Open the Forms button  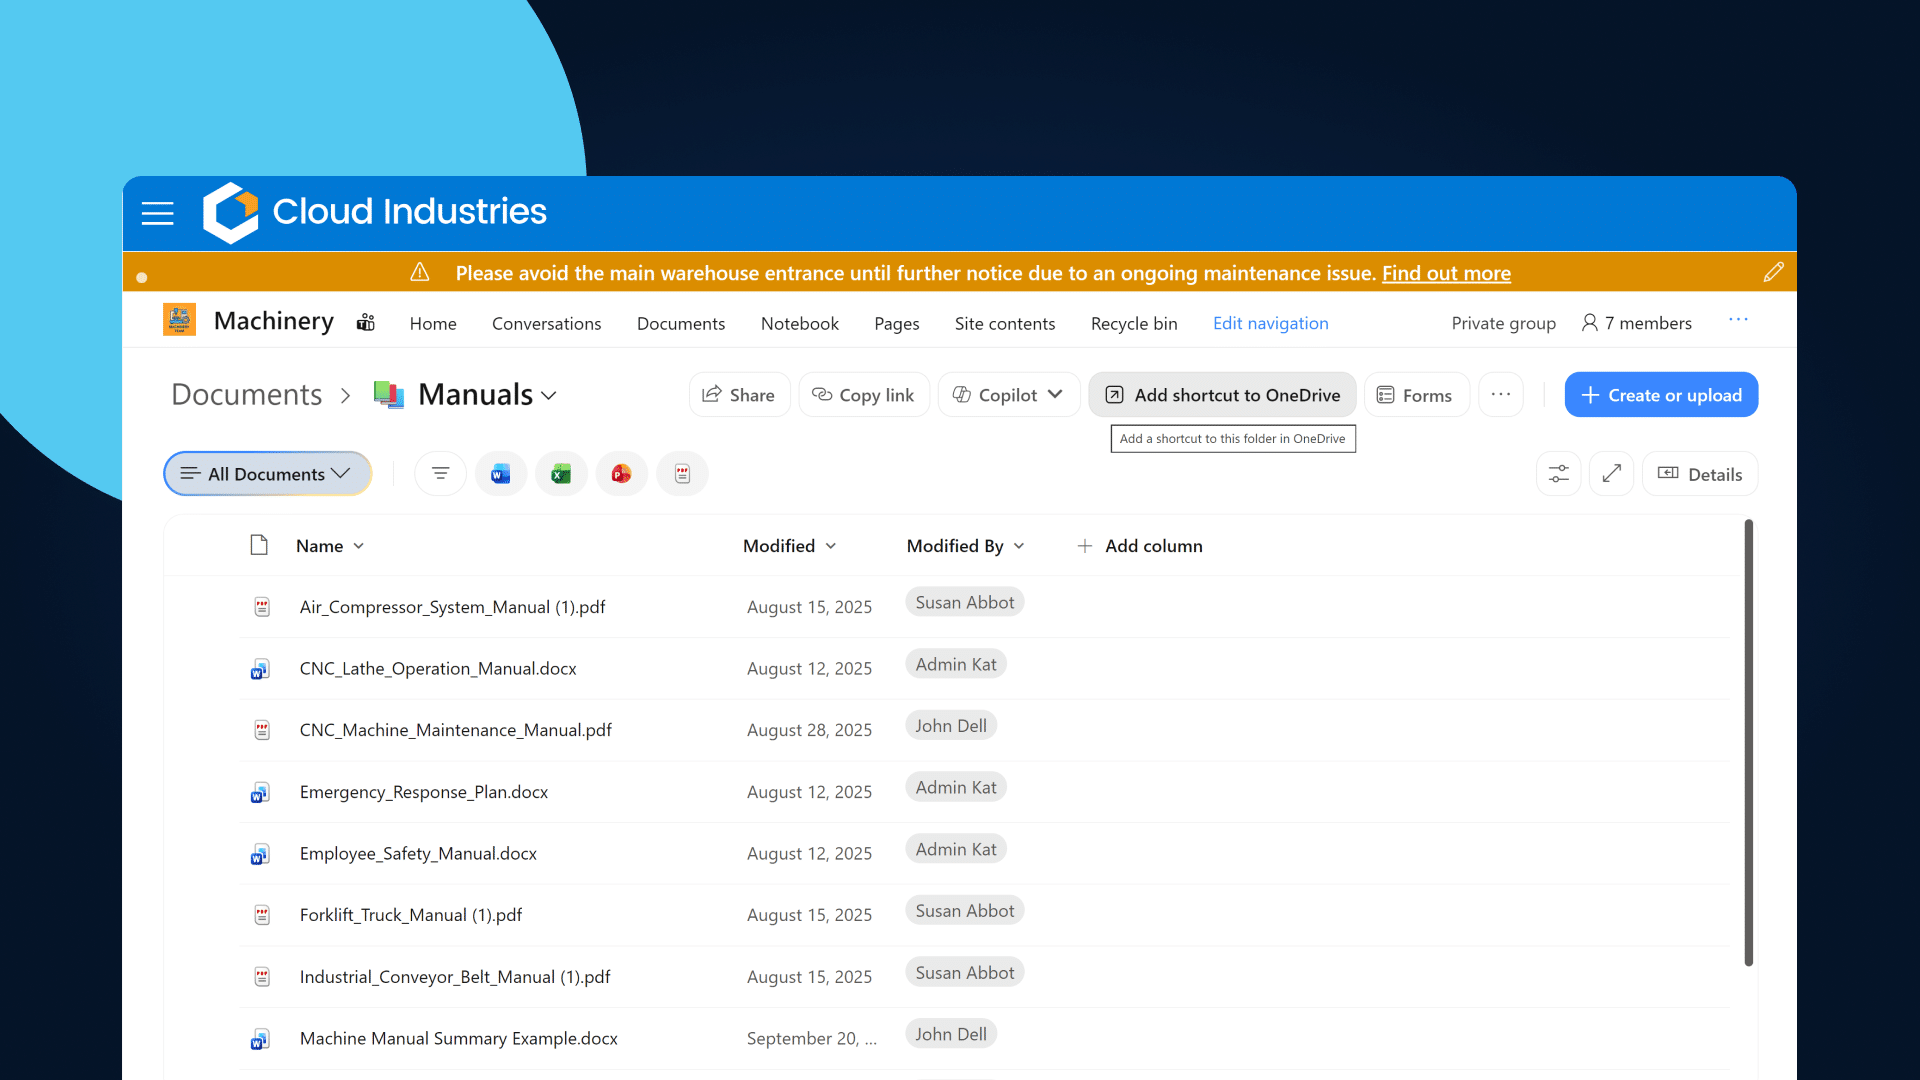click(x=1416, y=395)
